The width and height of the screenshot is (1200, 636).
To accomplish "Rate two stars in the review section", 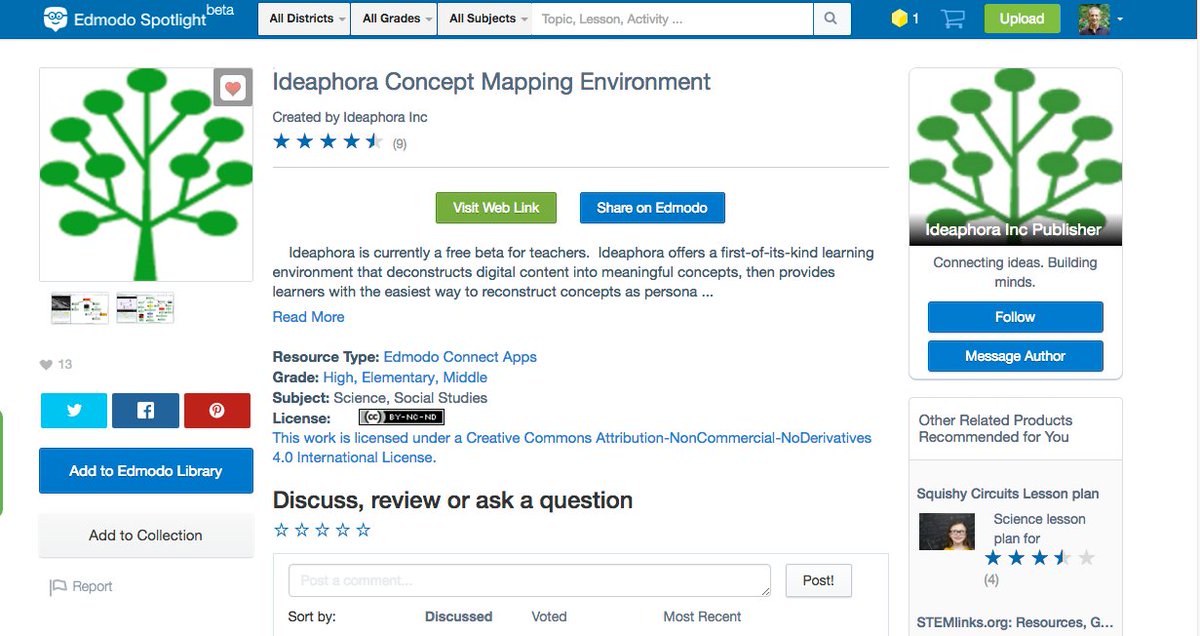I will point(302,530).
